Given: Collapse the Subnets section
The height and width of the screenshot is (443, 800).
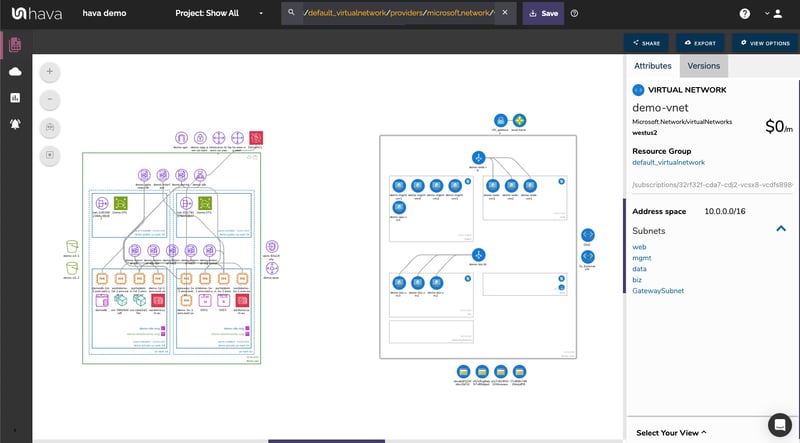Looking at the screenshot, I should tap(781, 230).
